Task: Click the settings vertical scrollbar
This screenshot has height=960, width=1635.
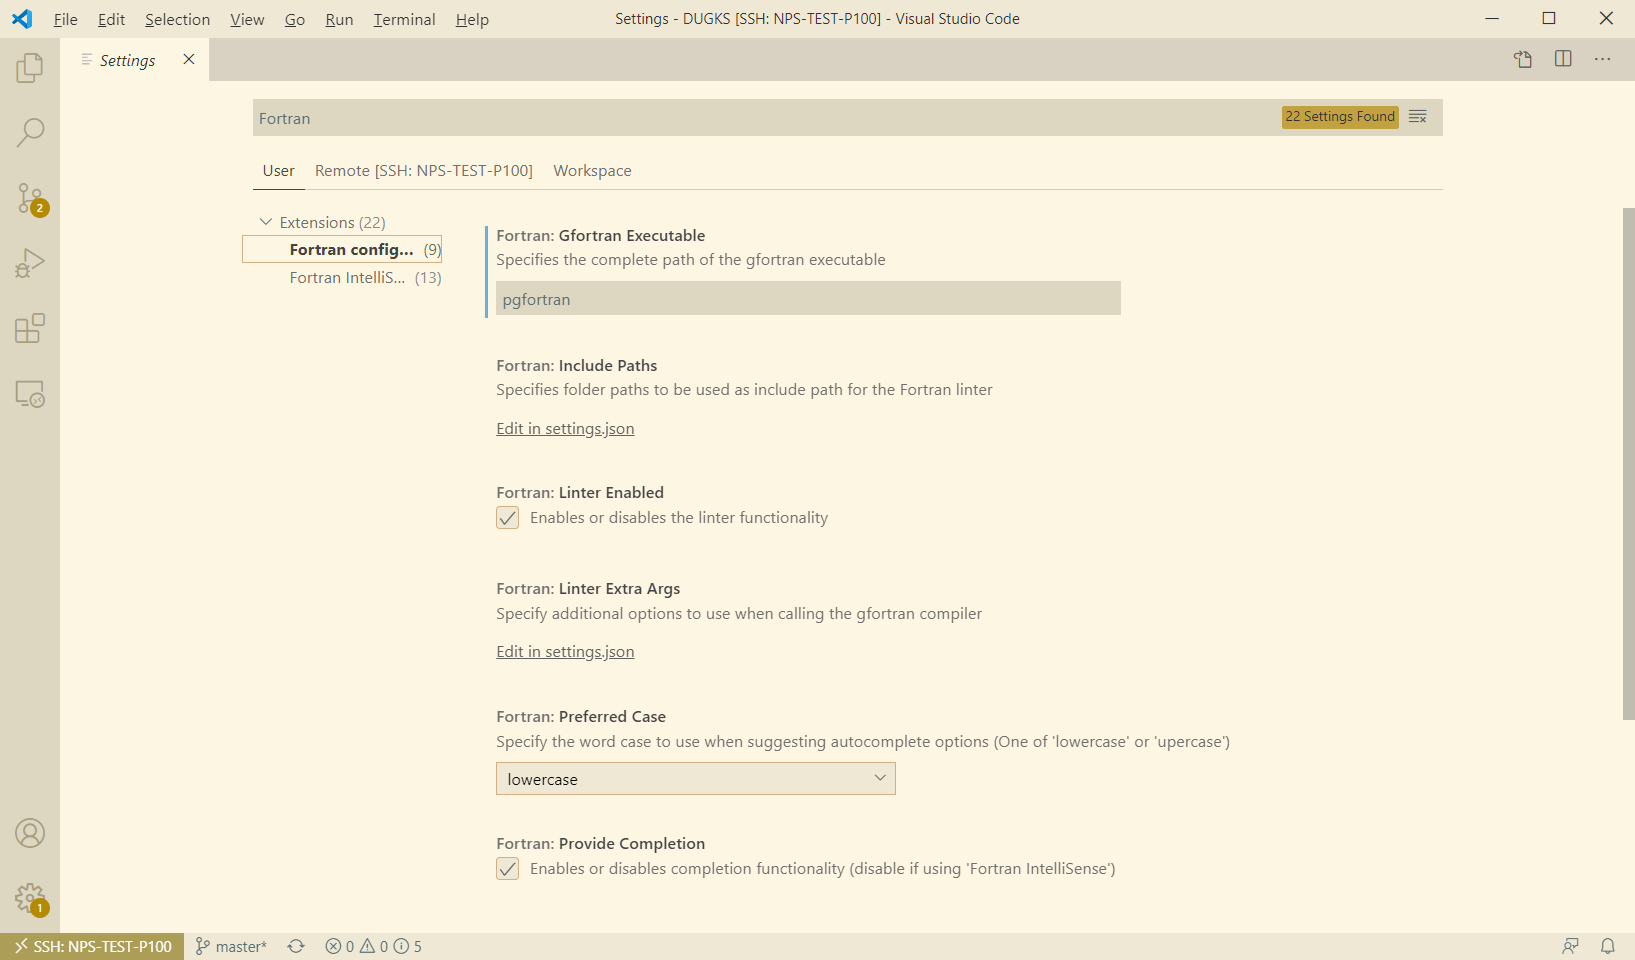Action: (x=1628, y=464)
